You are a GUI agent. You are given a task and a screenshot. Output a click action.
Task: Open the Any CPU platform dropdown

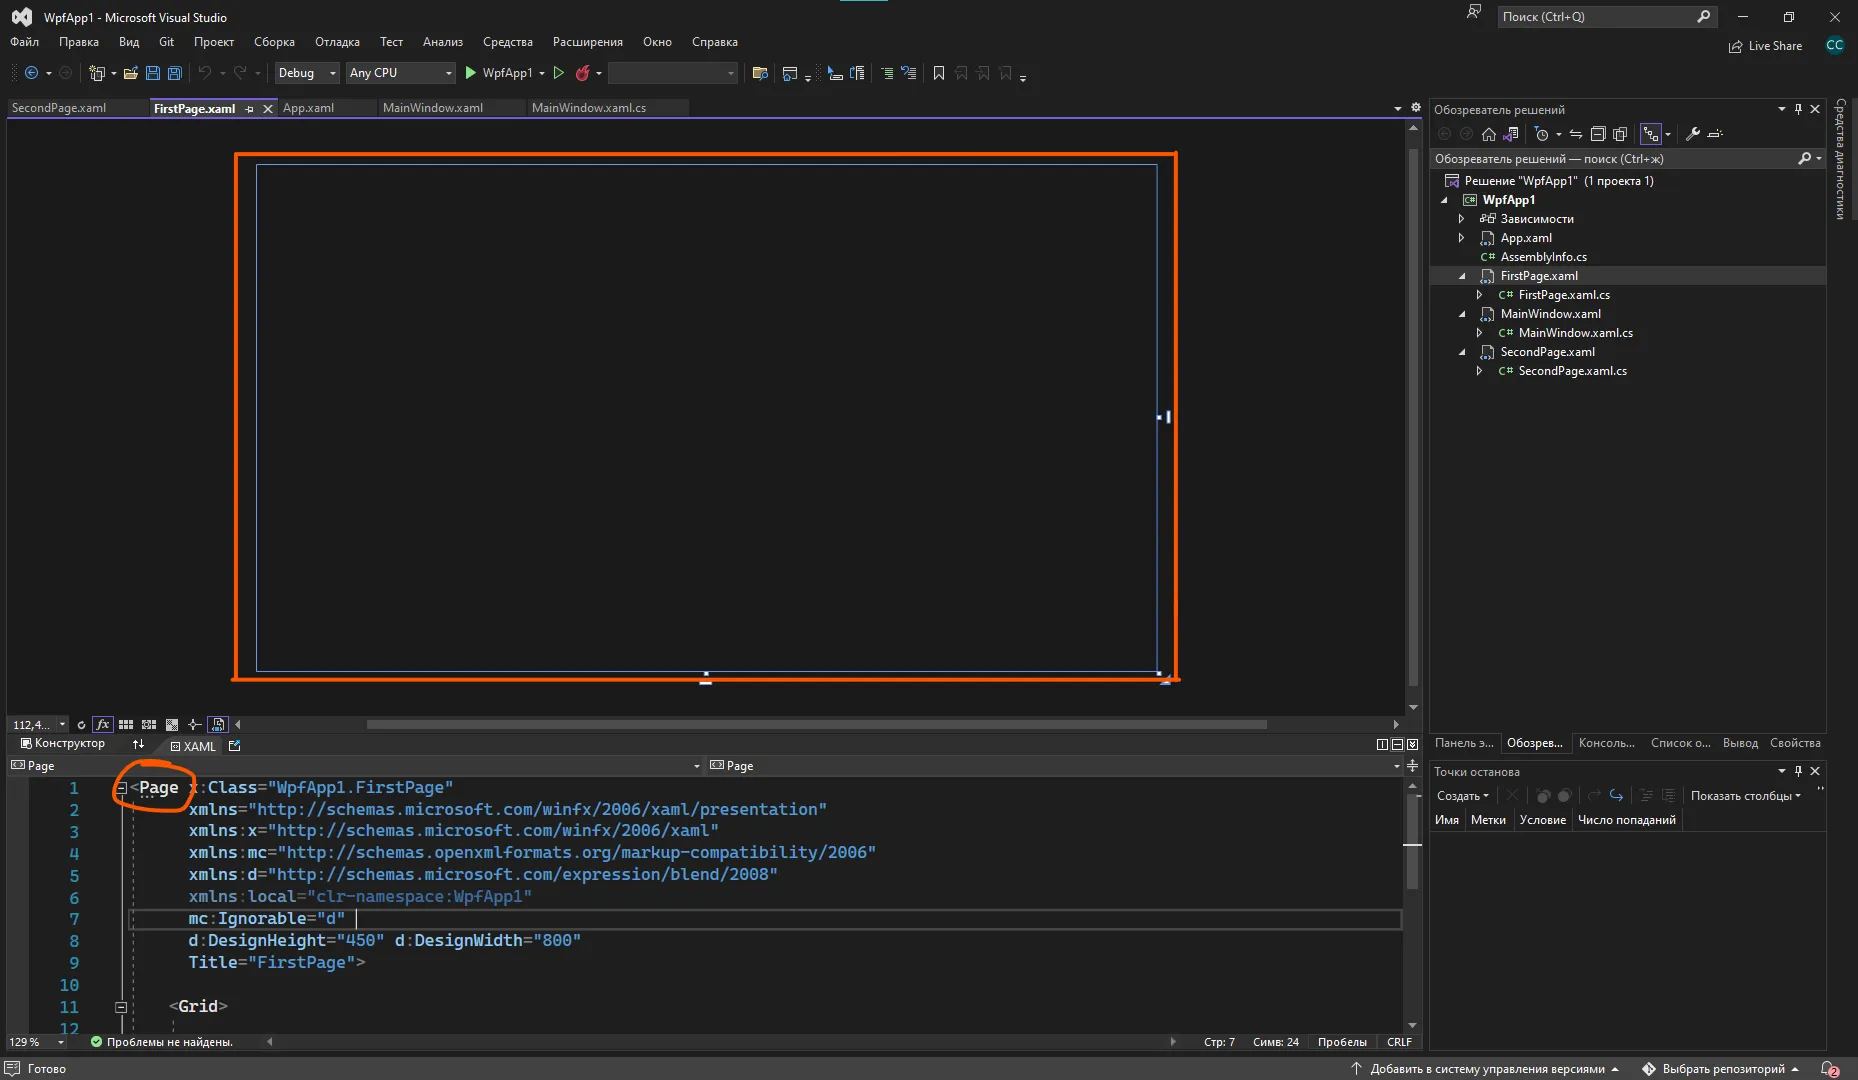(400, 73)
